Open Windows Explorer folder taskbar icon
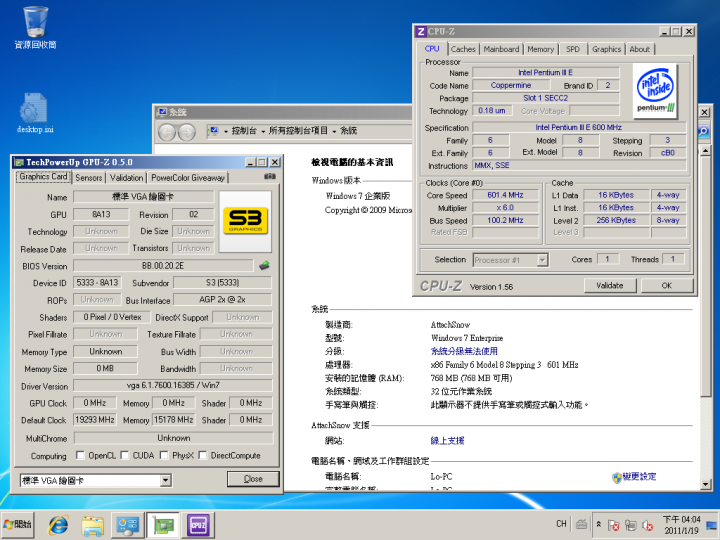720x540 pixels. click(92, 525)
